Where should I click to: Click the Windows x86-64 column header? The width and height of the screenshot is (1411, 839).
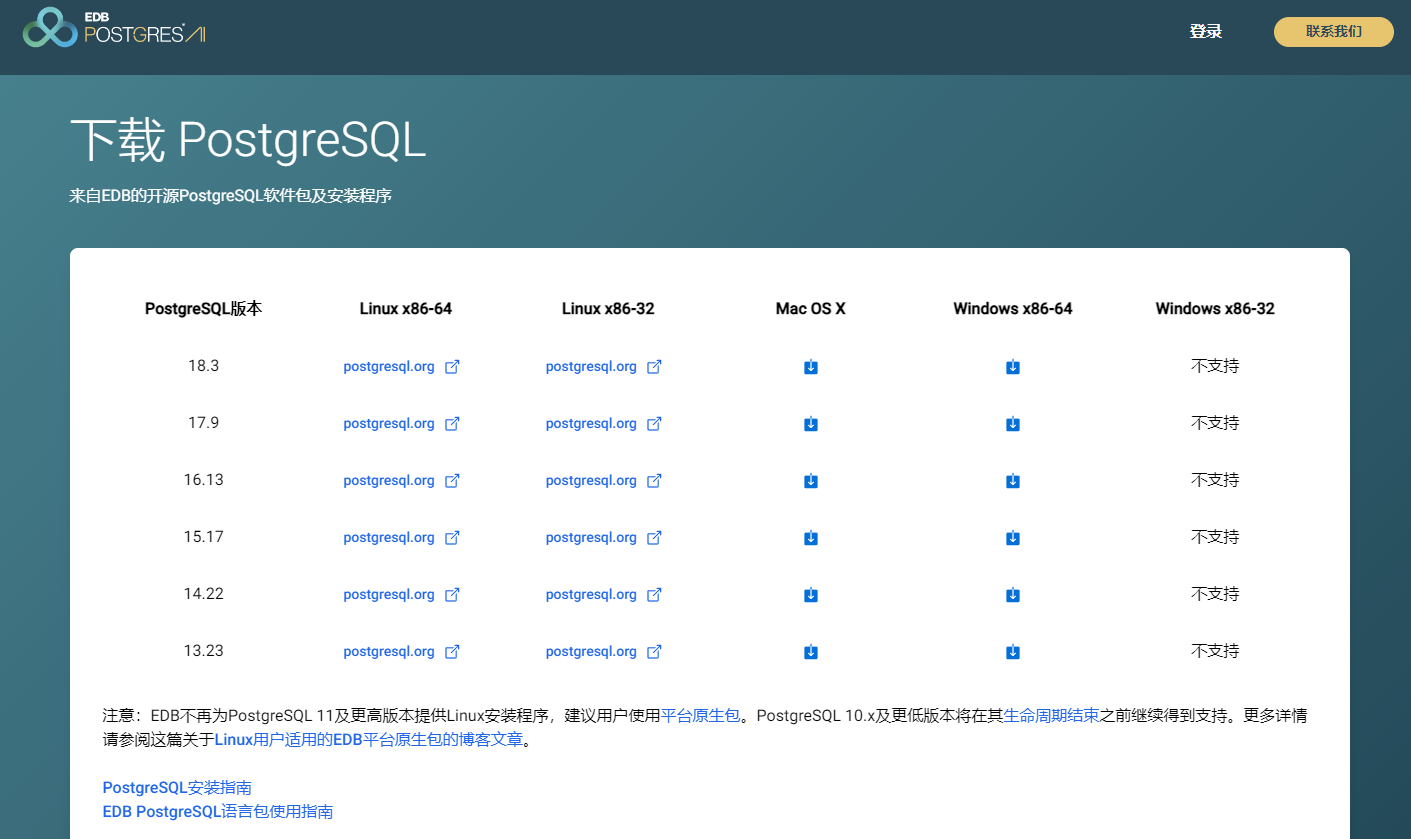(1013, 309)
